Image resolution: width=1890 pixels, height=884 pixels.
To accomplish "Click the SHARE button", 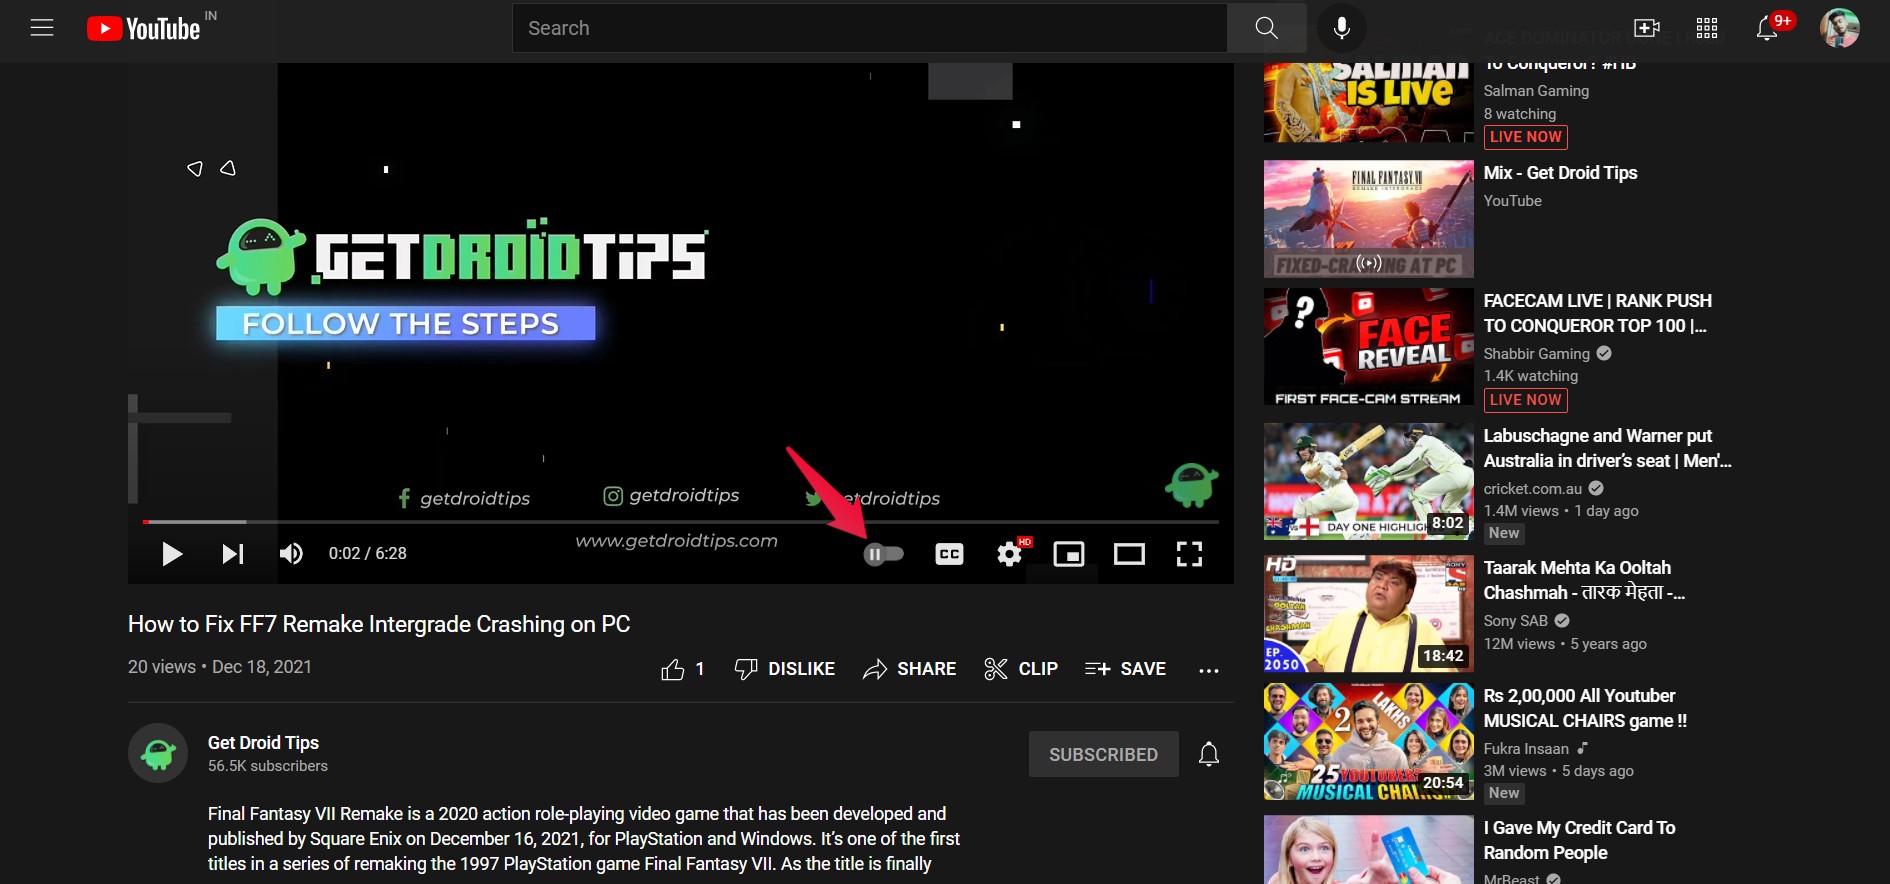I will click(910, 669).
